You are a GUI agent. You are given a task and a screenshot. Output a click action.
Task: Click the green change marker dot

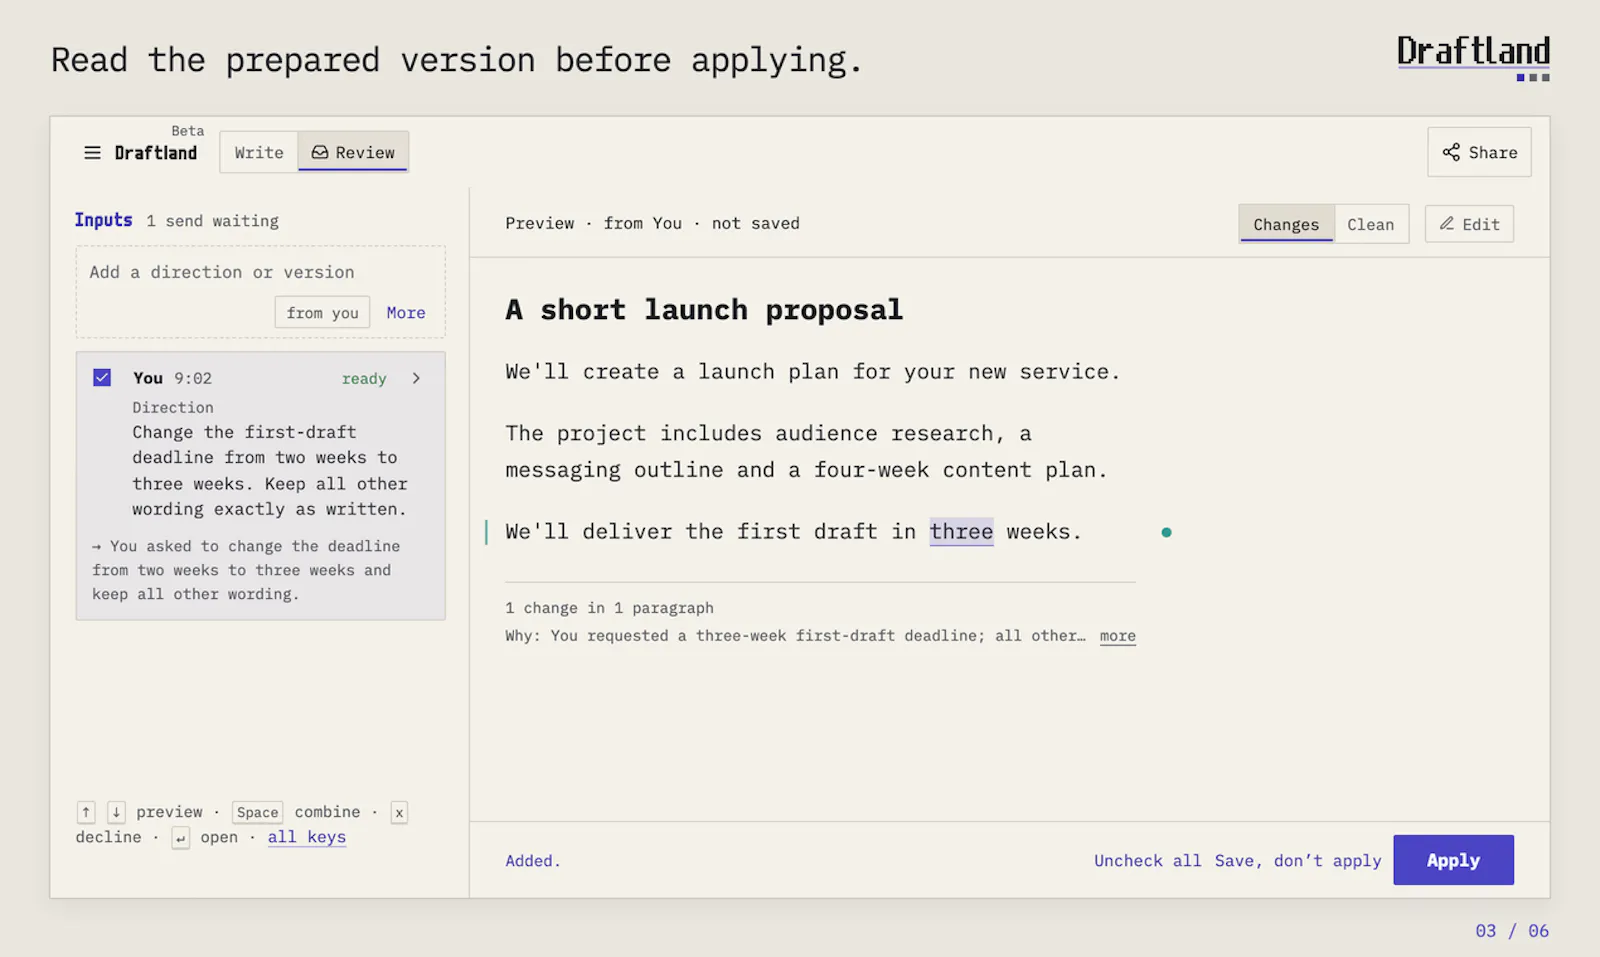click(x=1166, y=532)
